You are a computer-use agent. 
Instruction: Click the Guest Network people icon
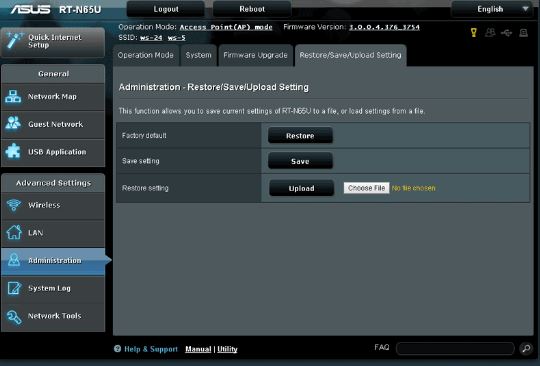click(x=13, y=124)
